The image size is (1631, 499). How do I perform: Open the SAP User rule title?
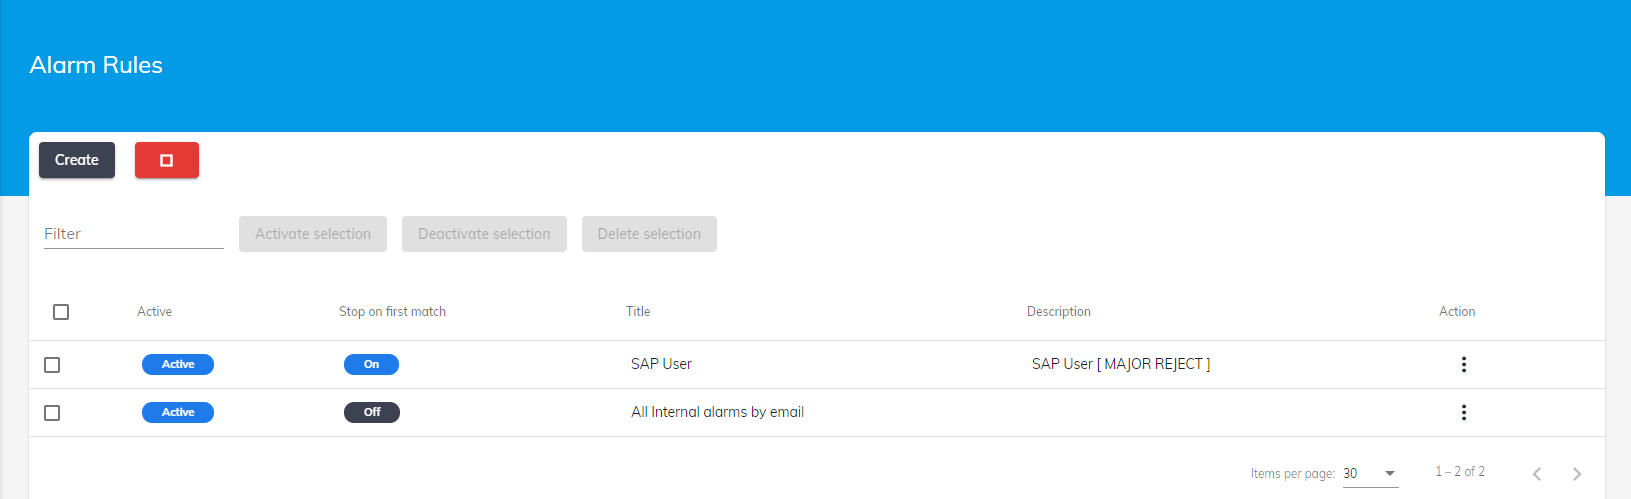tap(661, 365)
